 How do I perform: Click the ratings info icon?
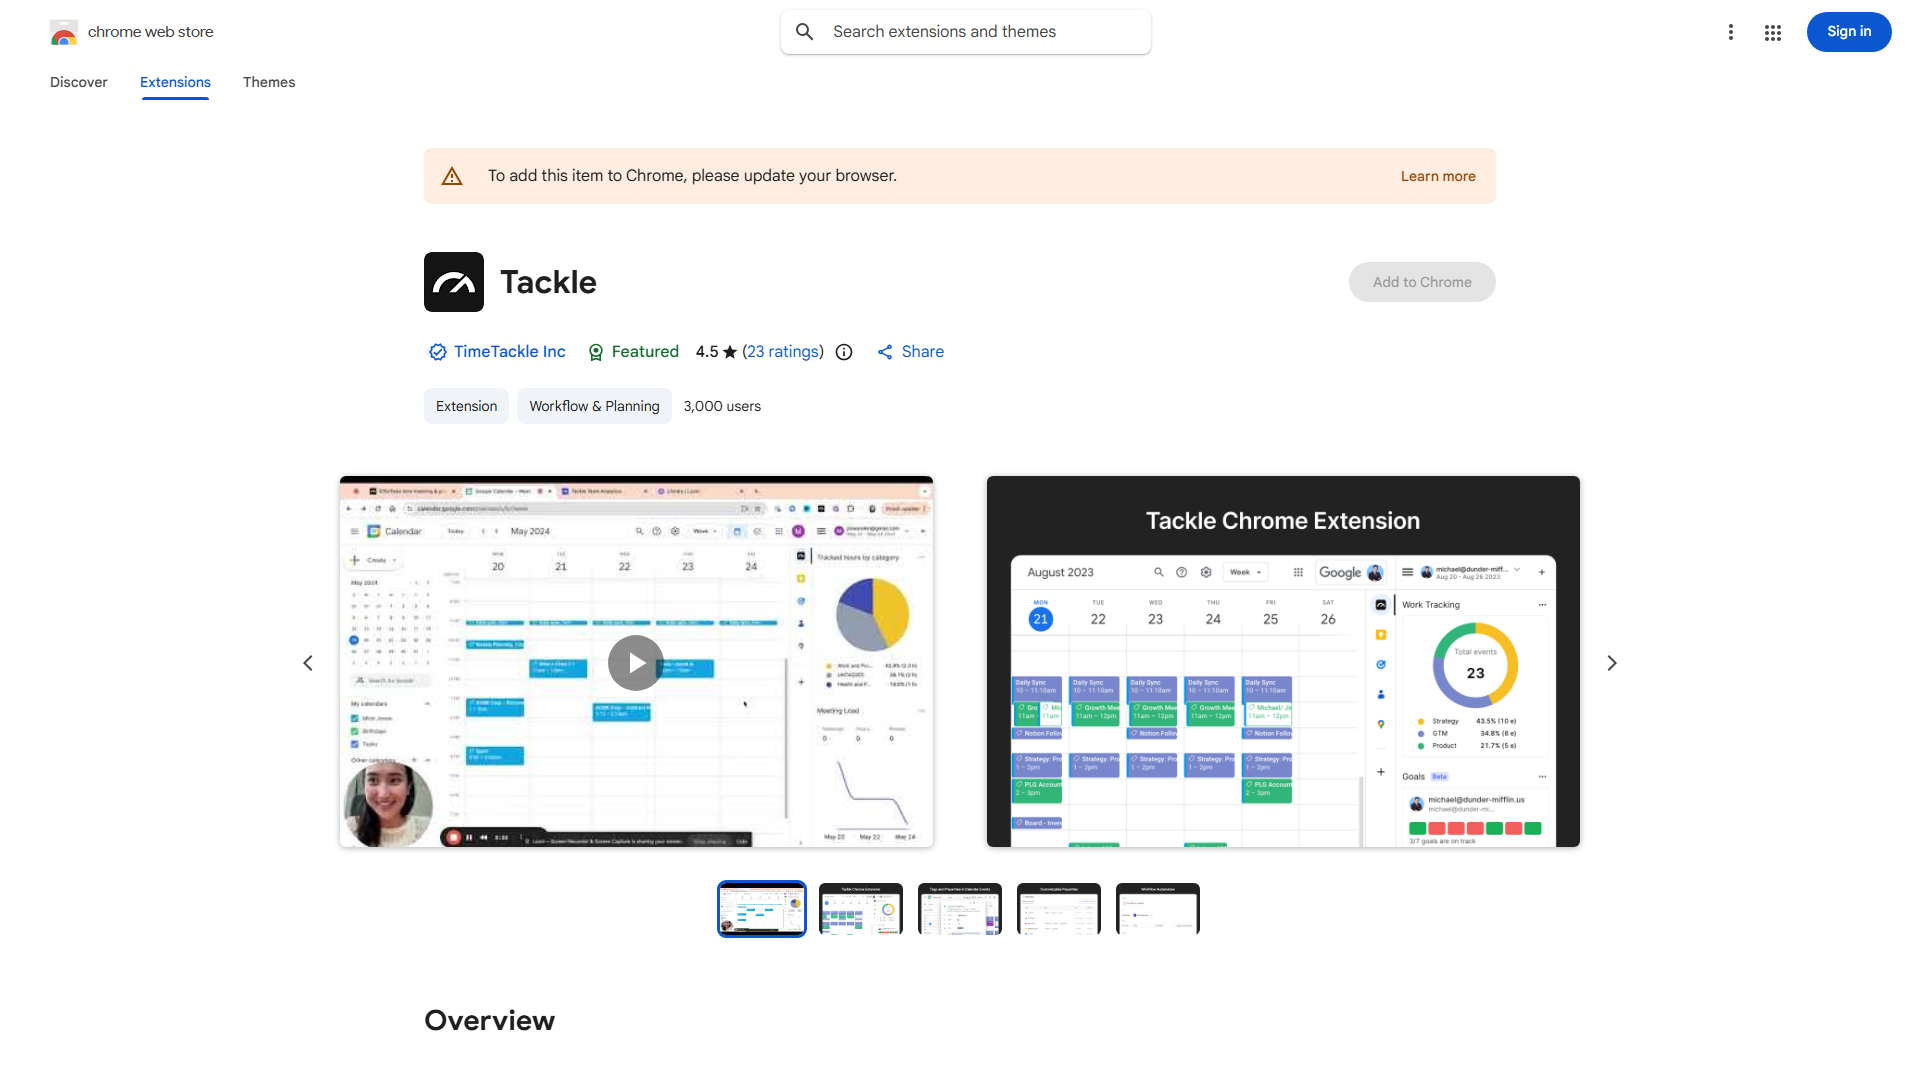[x=844, y=352]
